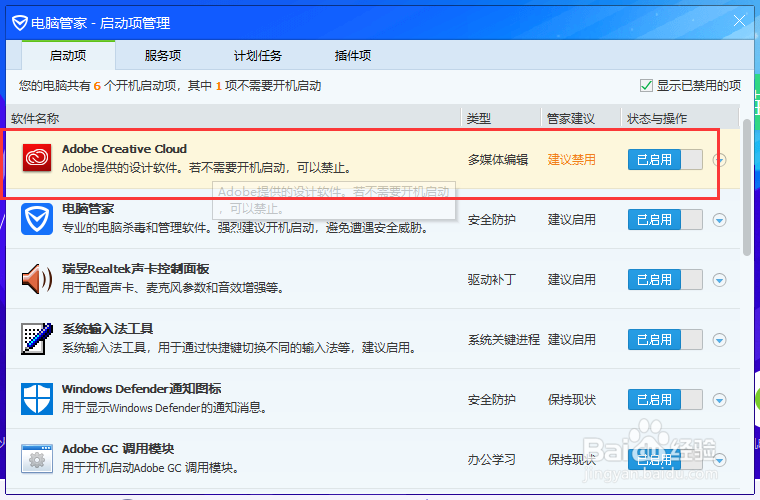Click the Windows Defender shield icon

(37, 399)
